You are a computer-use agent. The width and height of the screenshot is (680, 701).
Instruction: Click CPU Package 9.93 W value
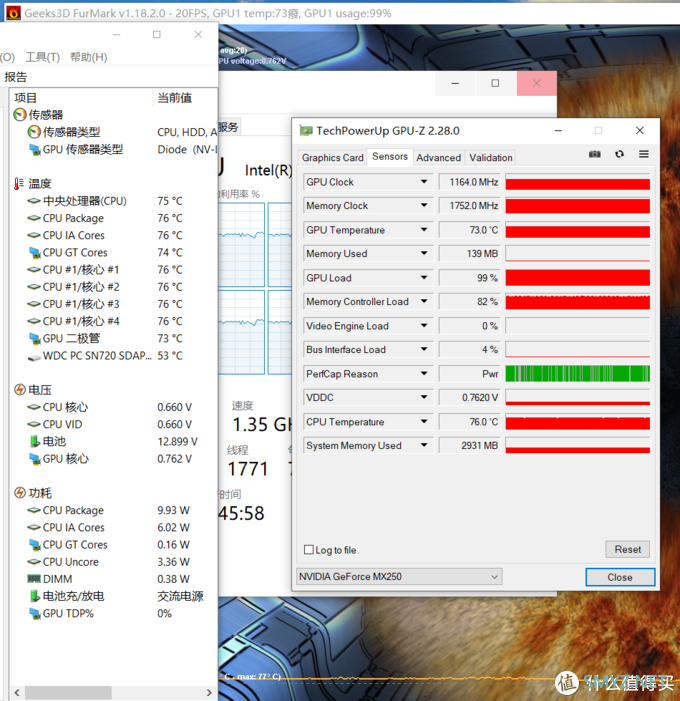pos(173,510)
